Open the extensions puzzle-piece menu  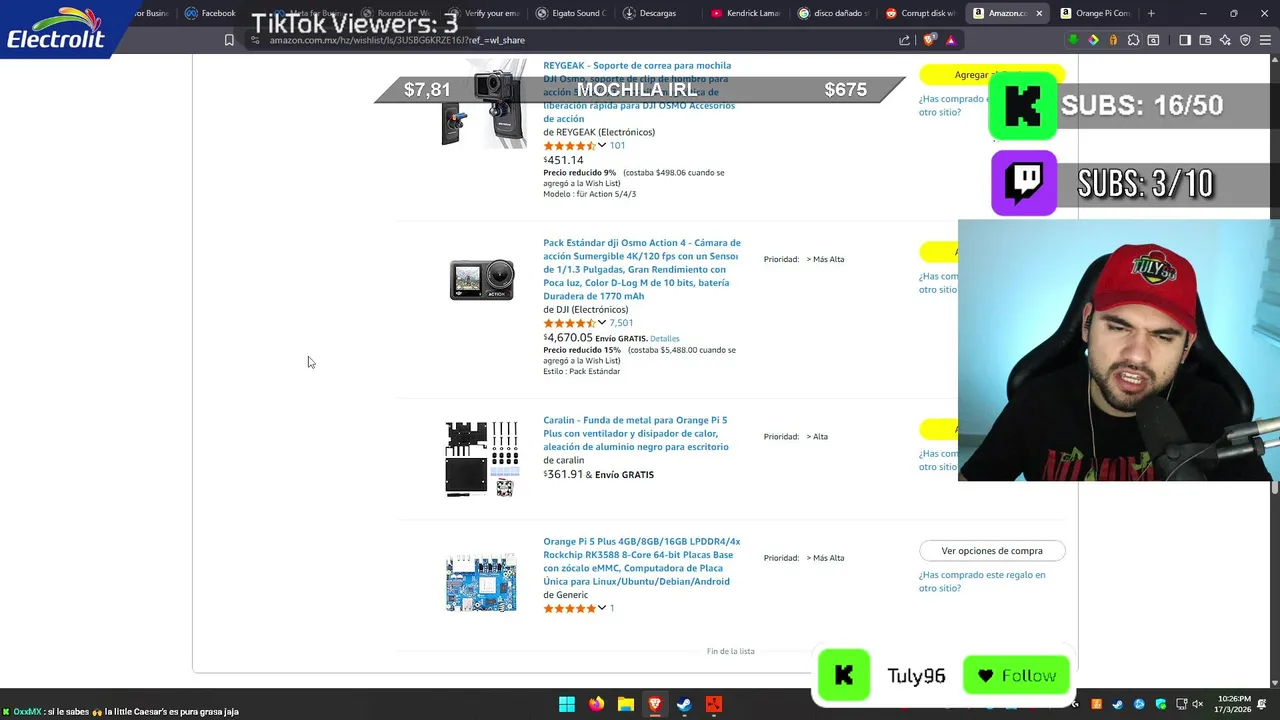tap(1133, 40)
